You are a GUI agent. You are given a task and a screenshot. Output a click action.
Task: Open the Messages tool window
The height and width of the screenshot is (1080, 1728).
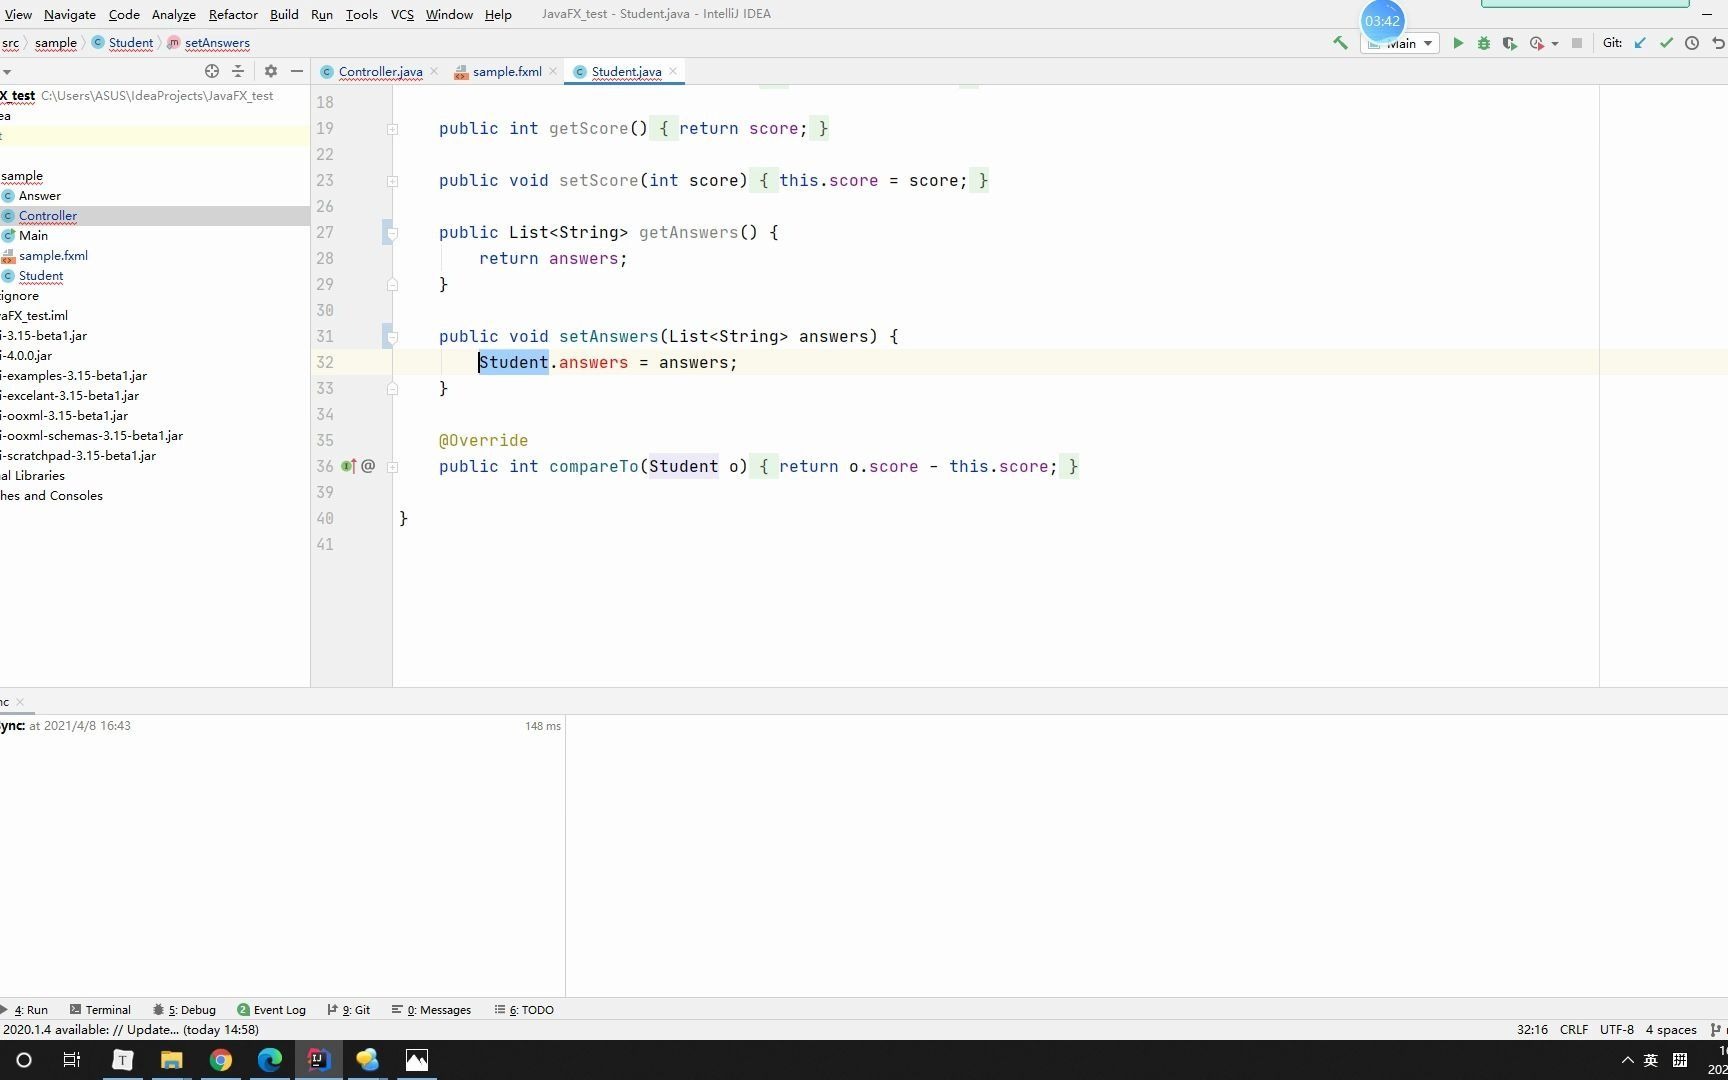point(432,1010)
